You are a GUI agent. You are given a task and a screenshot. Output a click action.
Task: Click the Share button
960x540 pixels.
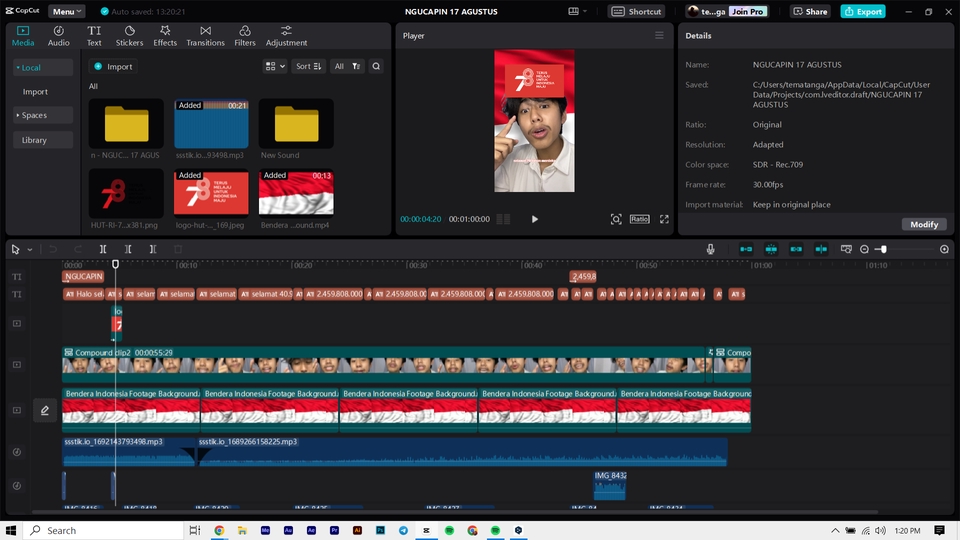pos(809,11)
